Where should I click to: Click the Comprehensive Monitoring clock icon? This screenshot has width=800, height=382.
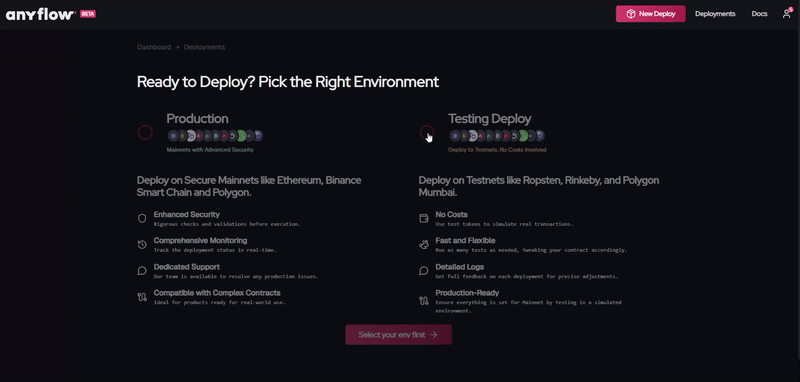pos(142,245)
